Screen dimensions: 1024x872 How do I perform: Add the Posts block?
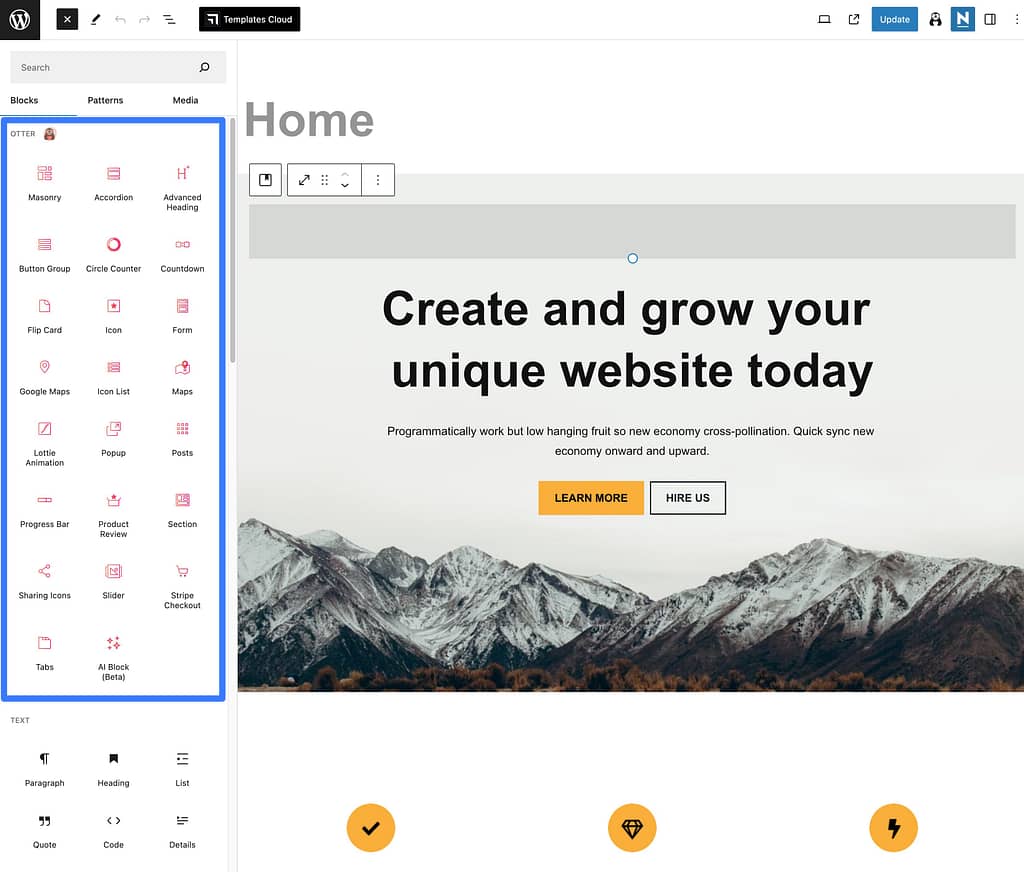(x=182, y=439)
